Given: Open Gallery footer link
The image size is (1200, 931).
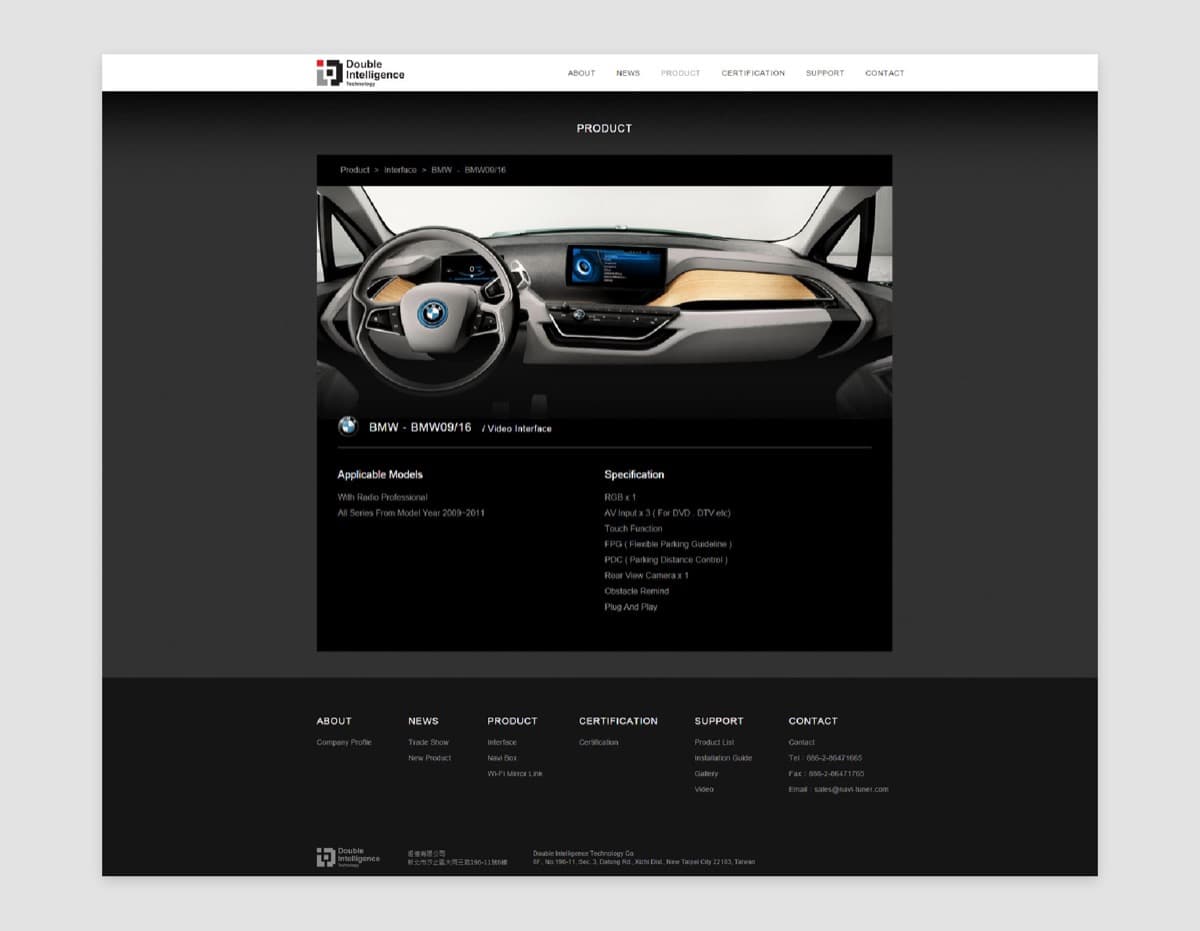Looking at the screenshot, I should click(706, 774).
